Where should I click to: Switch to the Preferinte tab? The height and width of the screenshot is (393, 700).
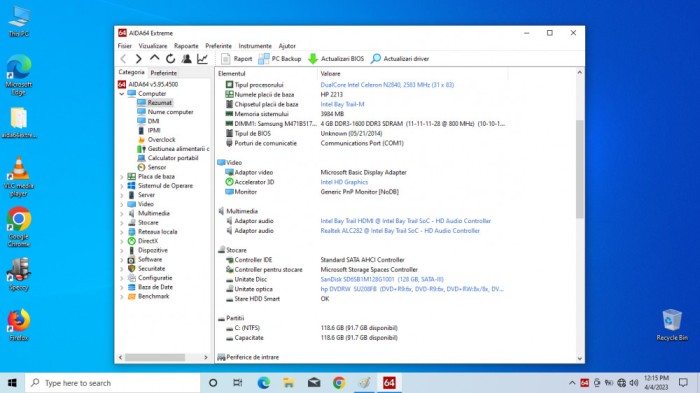163,73
